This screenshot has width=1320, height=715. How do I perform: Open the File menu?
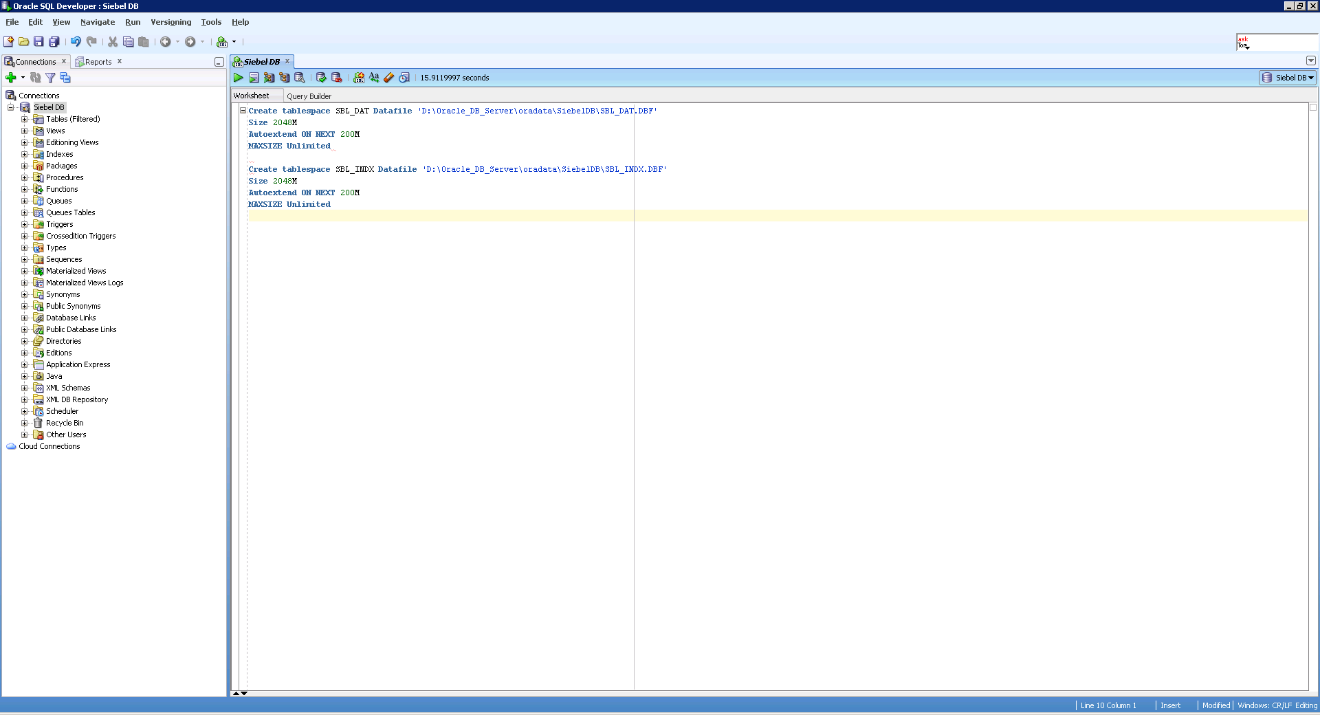(x=12, y=21)
